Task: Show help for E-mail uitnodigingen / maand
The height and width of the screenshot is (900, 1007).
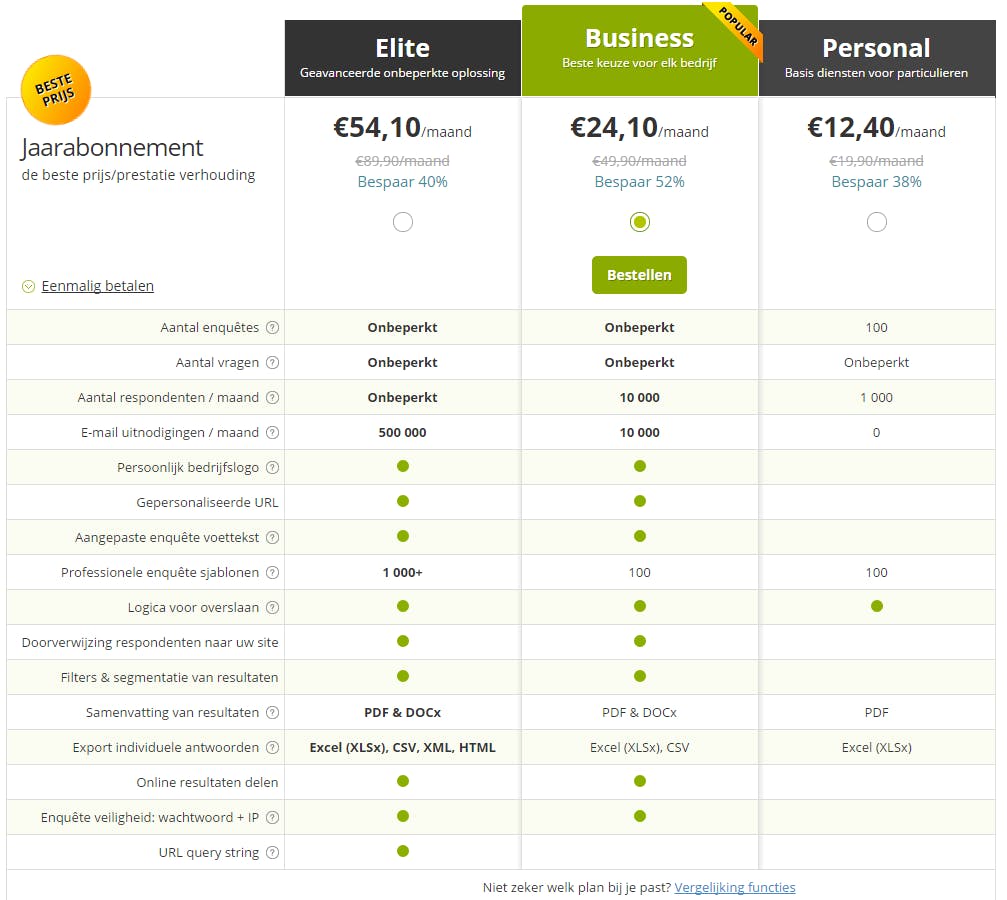Action: tap(272, 433)
